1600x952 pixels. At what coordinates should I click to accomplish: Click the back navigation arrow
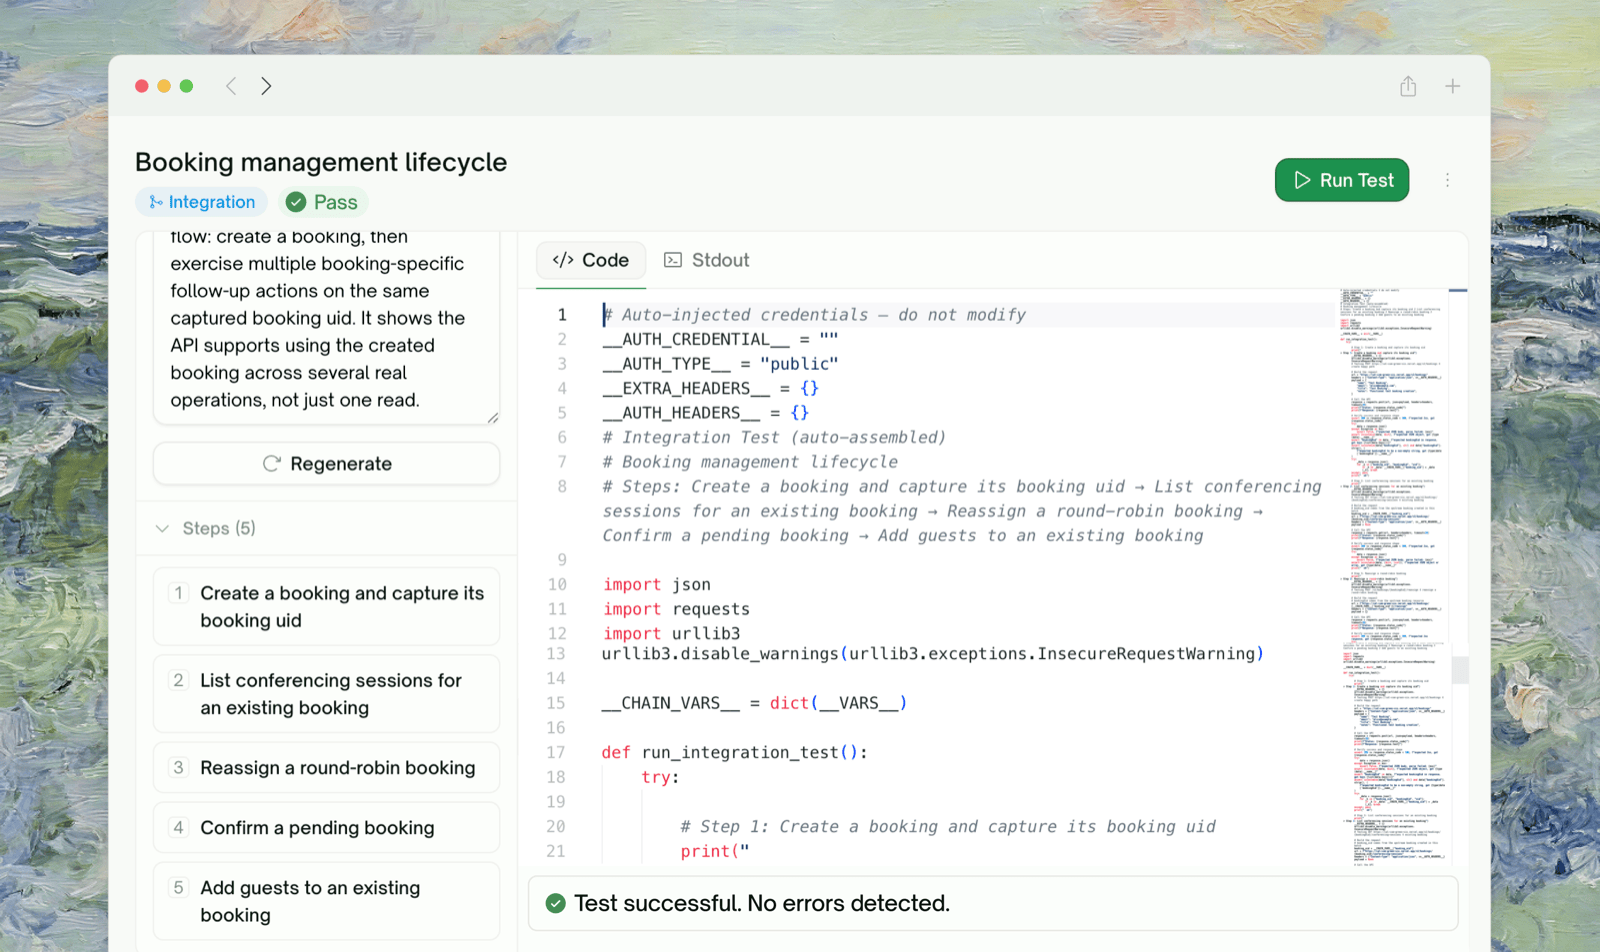231,86
